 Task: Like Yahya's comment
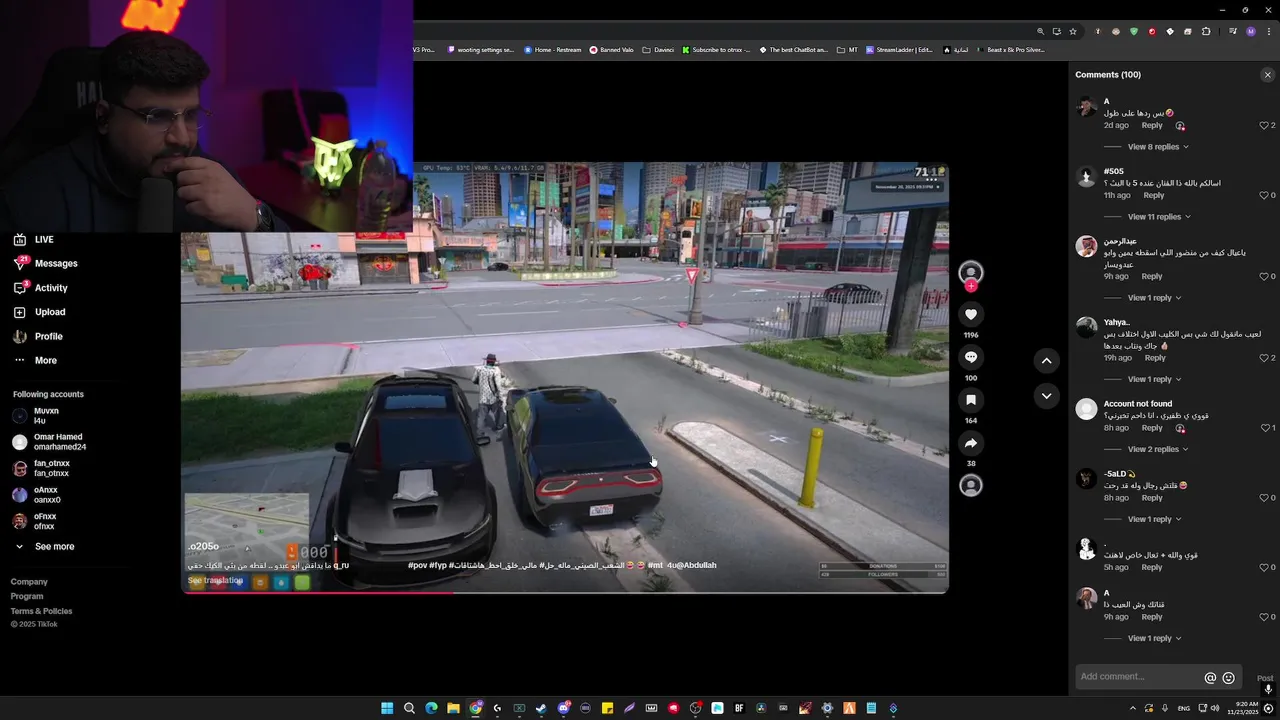coord(1264,358)
